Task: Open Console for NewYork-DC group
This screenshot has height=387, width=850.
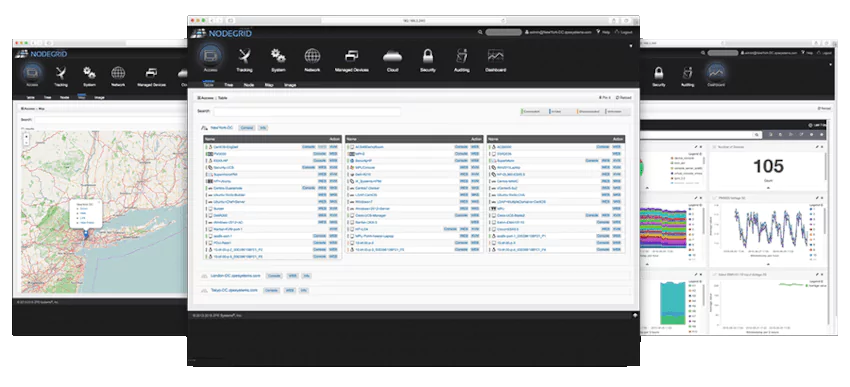Action: coord(247,128)
